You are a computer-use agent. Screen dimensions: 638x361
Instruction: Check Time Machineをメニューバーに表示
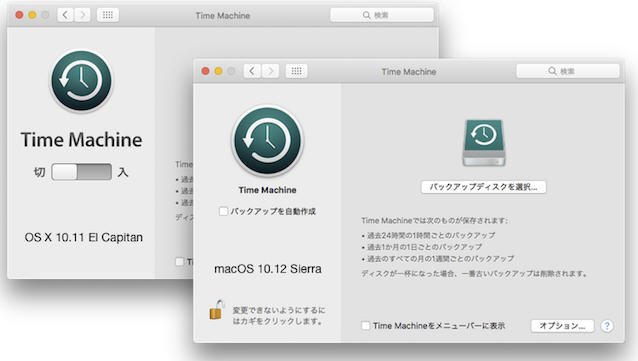(365, 326)
